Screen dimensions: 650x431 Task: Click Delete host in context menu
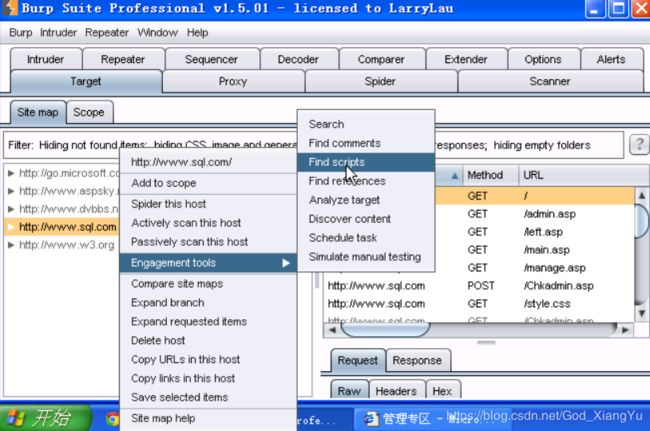click(208, 341)
